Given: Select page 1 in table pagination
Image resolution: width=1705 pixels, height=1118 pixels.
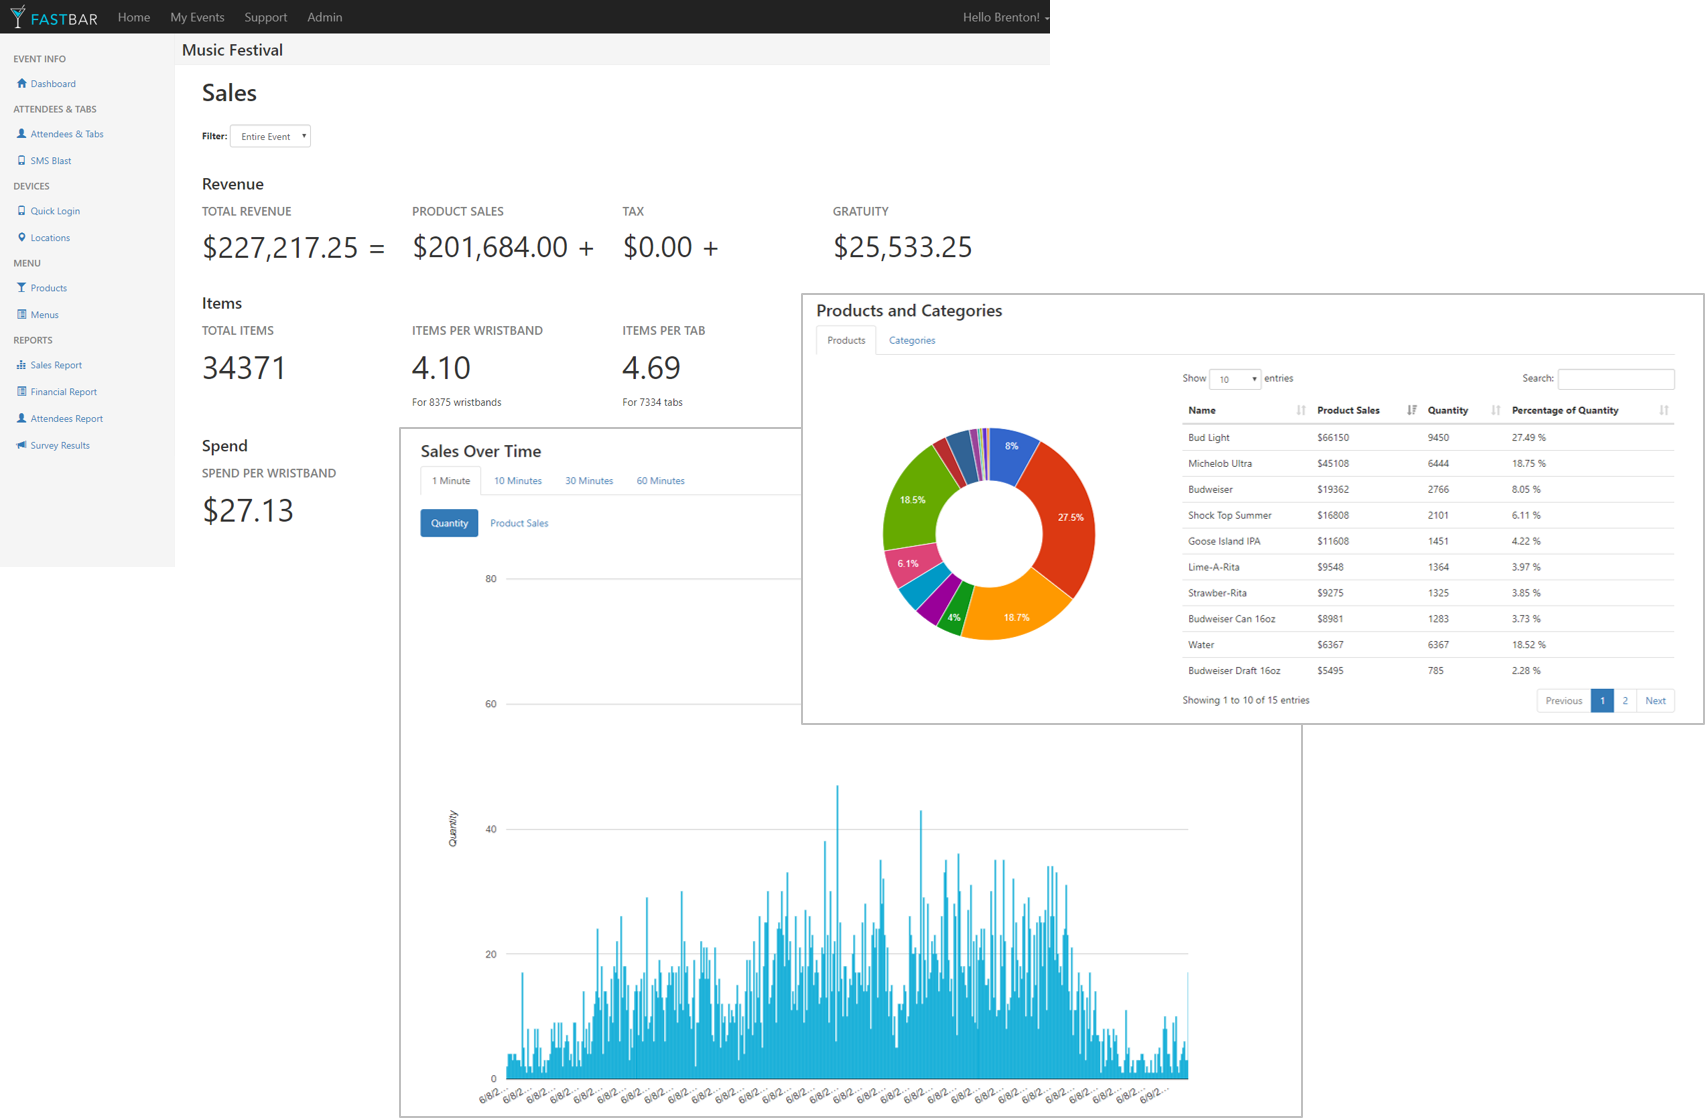Looking at the screenshot, I should [x=1602, y=701].
